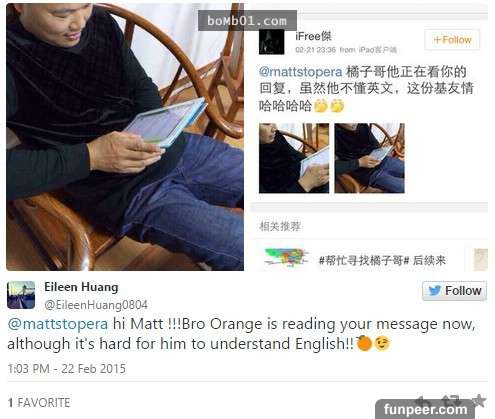Open the right thumbnail of the man in the chair
This screenshot has width=495, height=419.
click(x=370, y=158)
